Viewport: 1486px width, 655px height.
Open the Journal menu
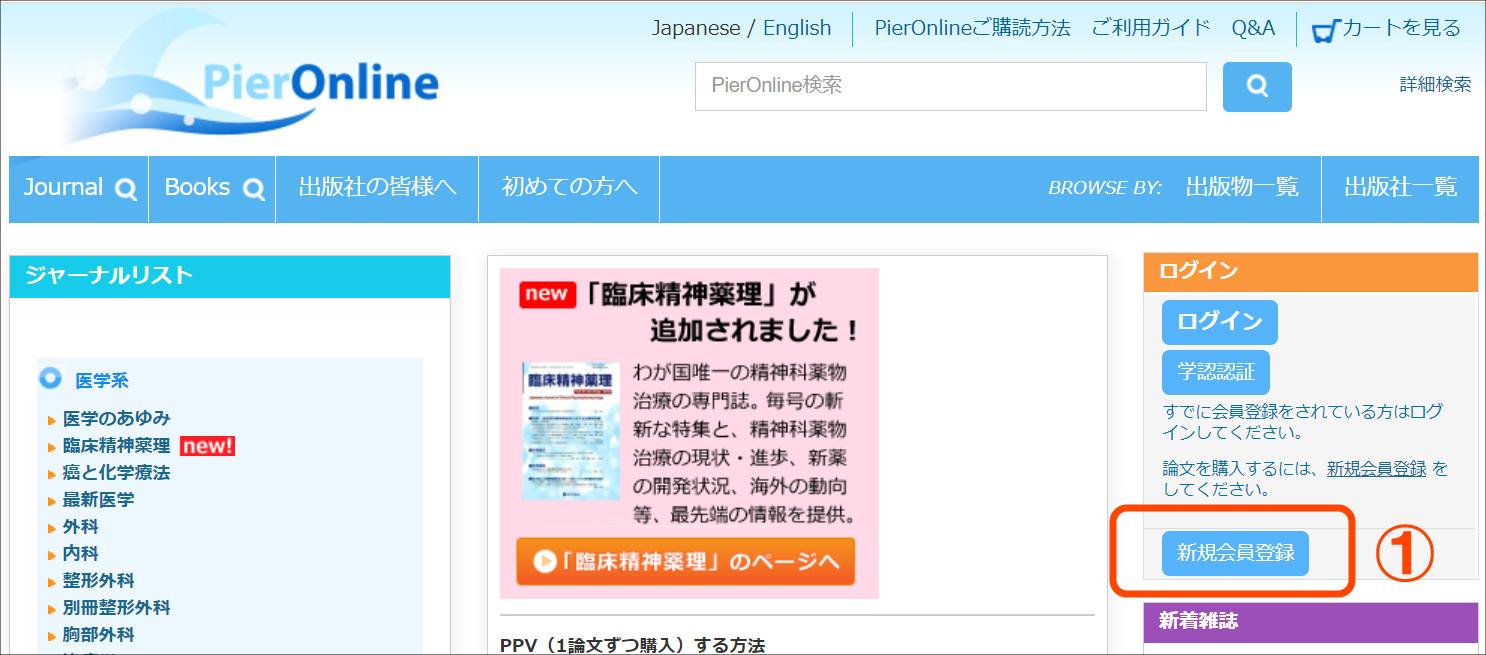[x=79, y=188]
